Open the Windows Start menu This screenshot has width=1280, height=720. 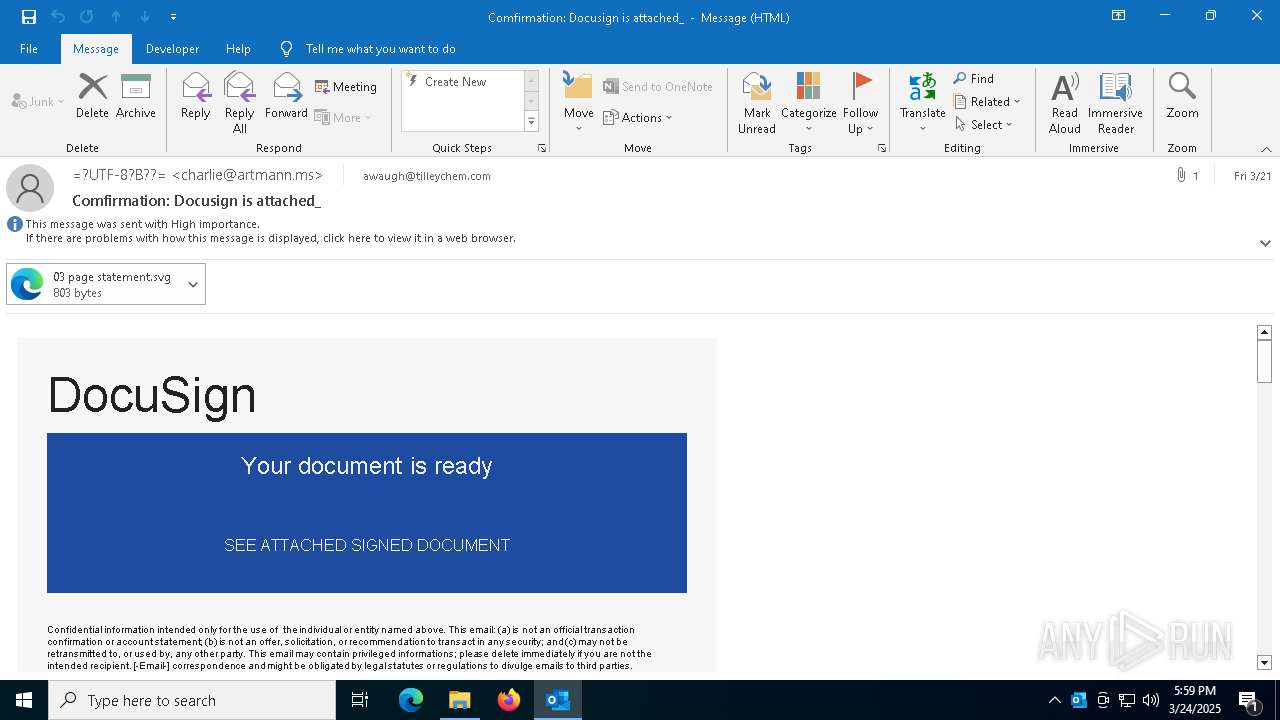coord(24,700)
